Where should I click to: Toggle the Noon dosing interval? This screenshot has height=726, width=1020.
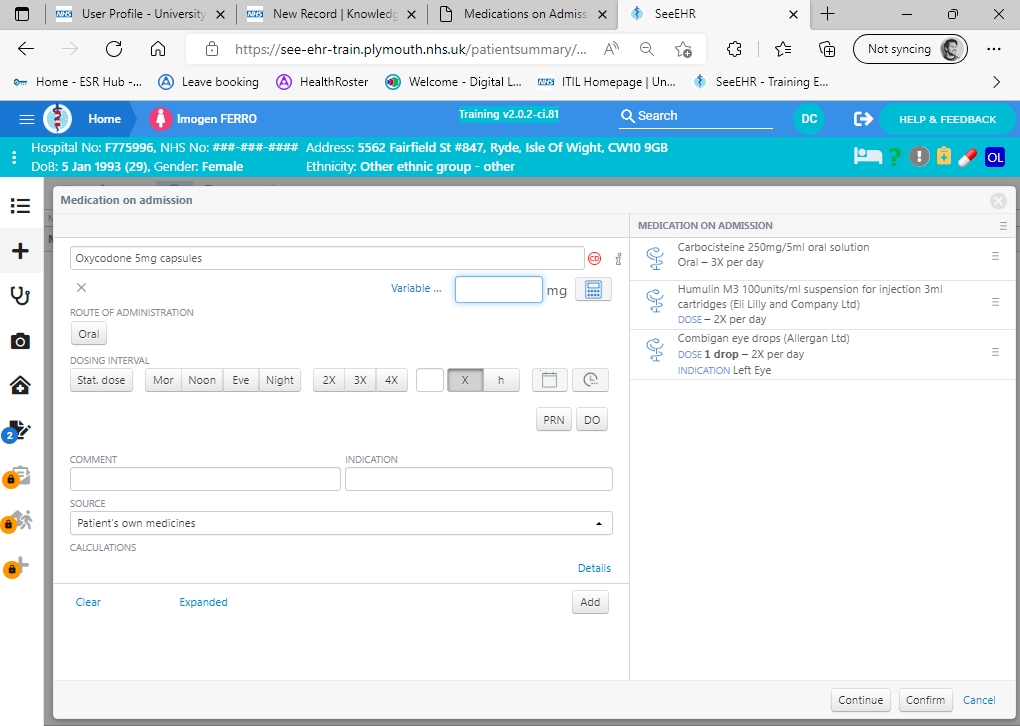click(x=202, y=380)
